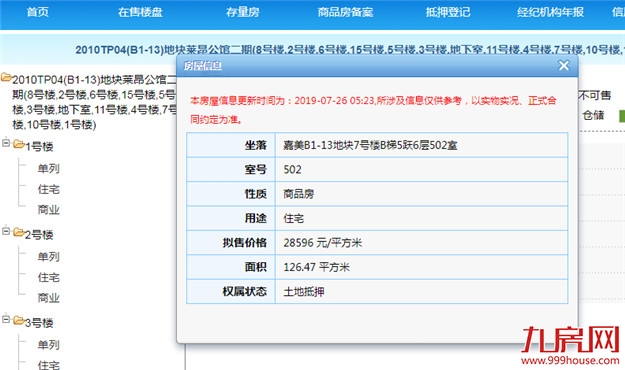Click the green legend color swatch
Screen dimensions: 625x370
pyautogui.click(x=622, y=116)
